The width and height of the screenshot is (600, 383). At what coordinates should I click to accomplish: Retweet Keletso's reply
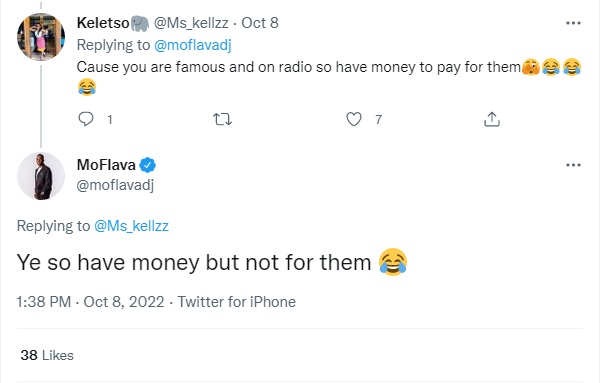[222, 119]
